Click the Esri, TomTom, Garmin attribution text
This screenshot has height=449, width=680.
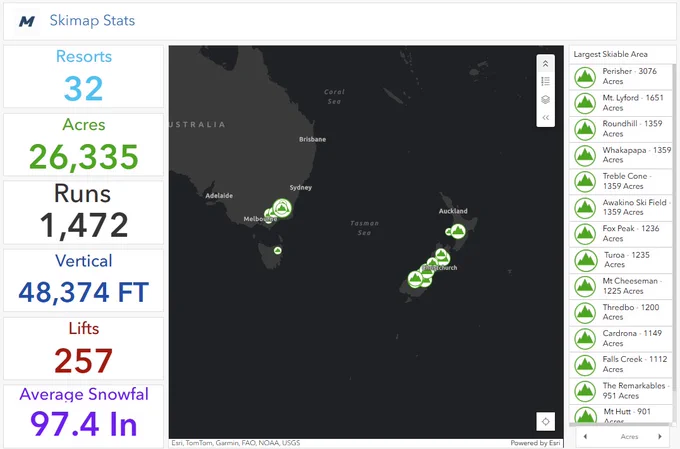236,443
